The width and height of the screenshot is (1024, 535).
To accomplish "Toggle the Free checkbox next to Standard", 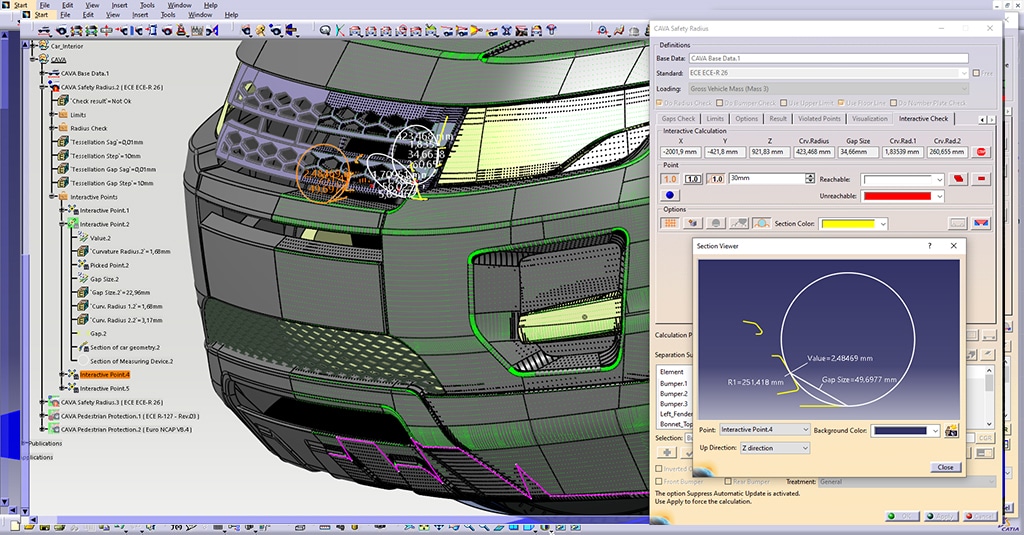I will click(x=976, y=73).
